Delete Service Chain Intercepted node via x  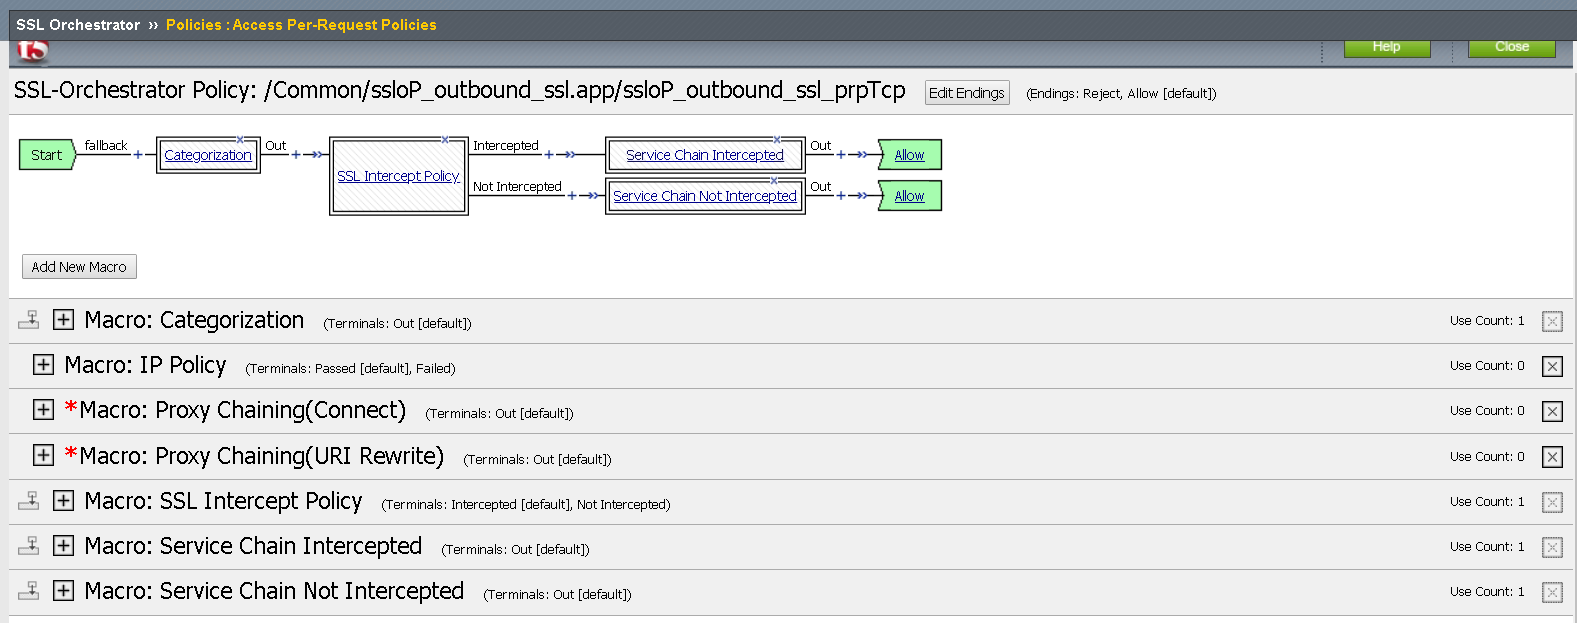tap(777, 140)
